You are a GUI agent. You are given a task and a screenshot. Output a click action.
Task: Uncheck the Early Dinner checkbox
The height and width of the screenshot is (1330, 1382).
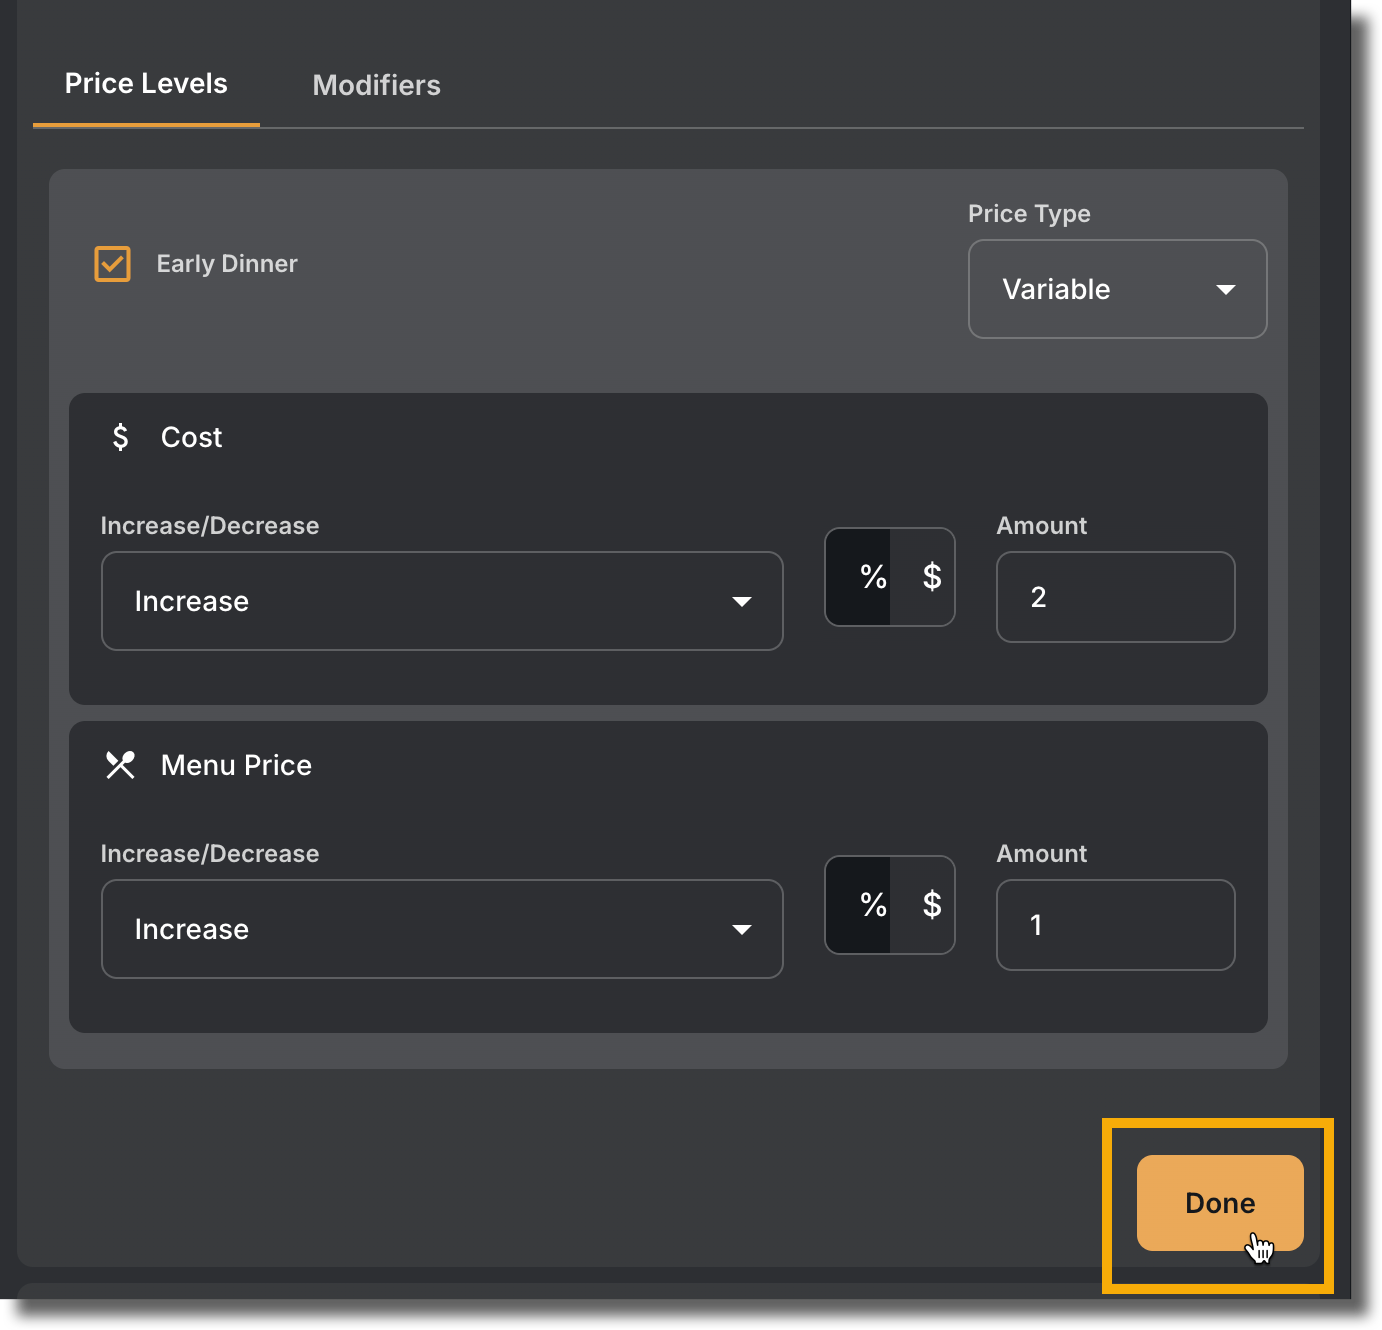pyautogui.click(x=112, y=264)
